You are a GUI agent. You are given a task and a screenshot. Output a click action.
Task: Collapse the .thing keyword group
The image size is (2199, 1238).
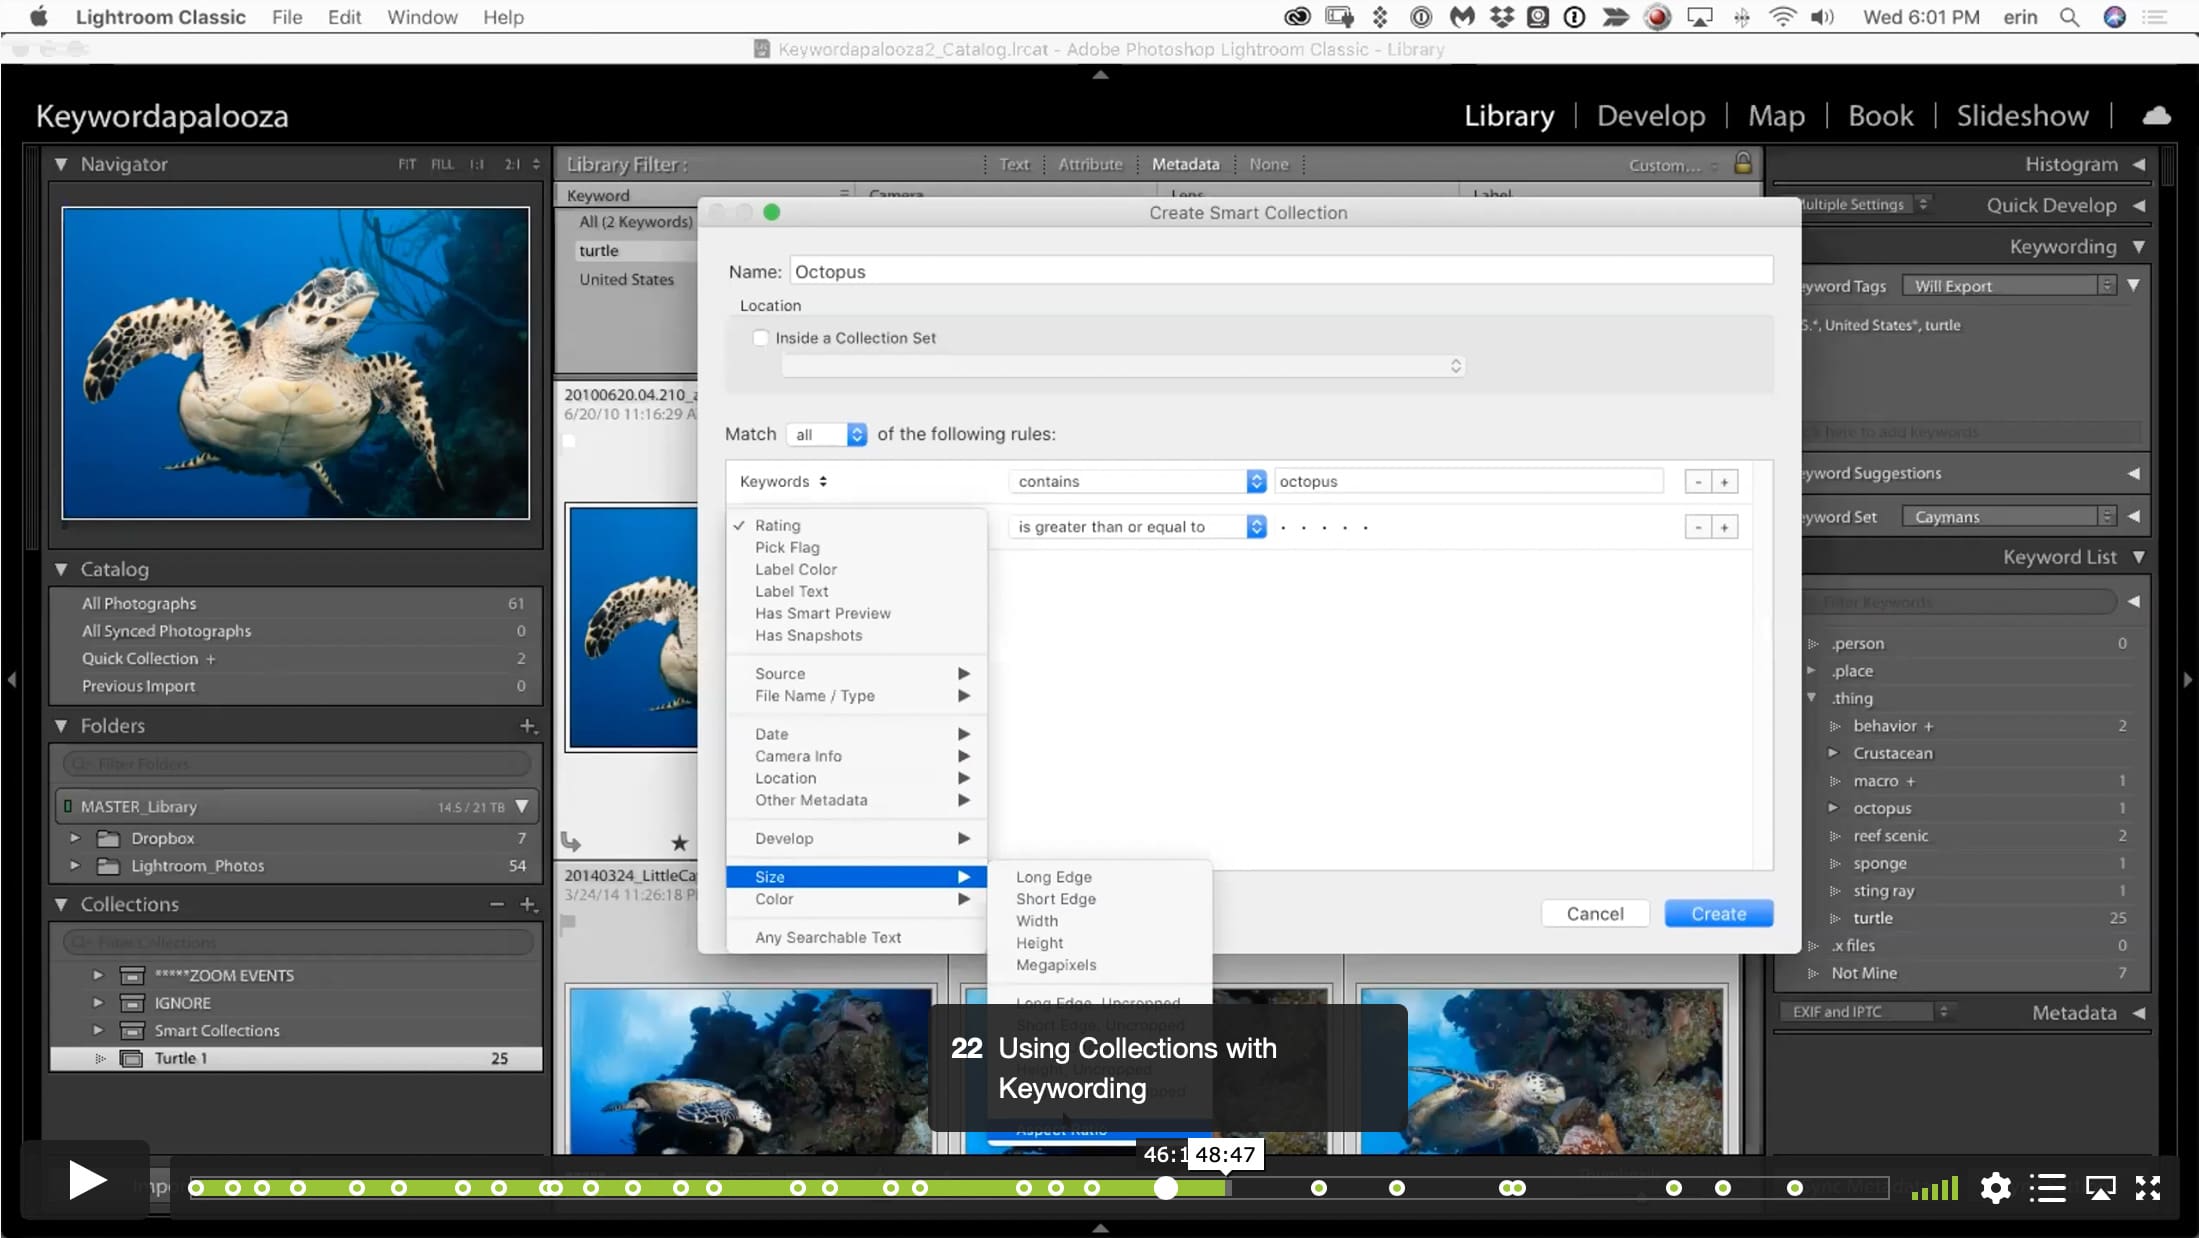[x=1811, y=698]
